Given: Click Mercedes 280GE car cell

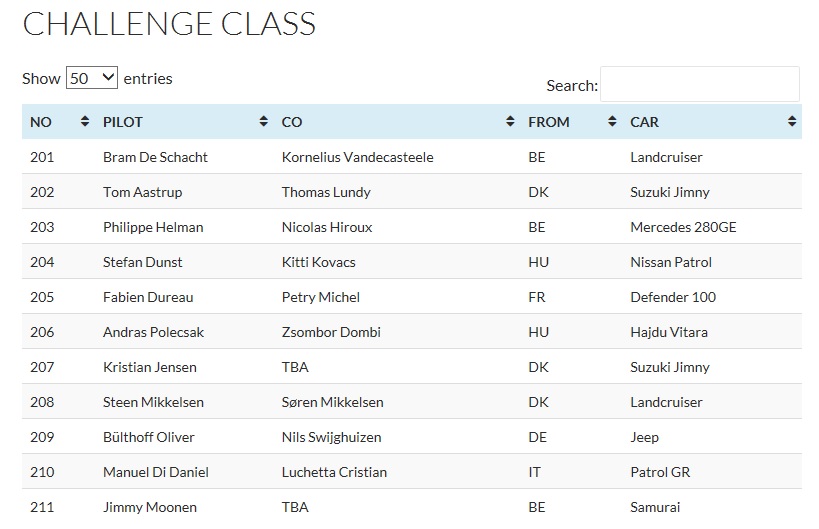Looking at the screenshot, I should [x=683, y=227].
